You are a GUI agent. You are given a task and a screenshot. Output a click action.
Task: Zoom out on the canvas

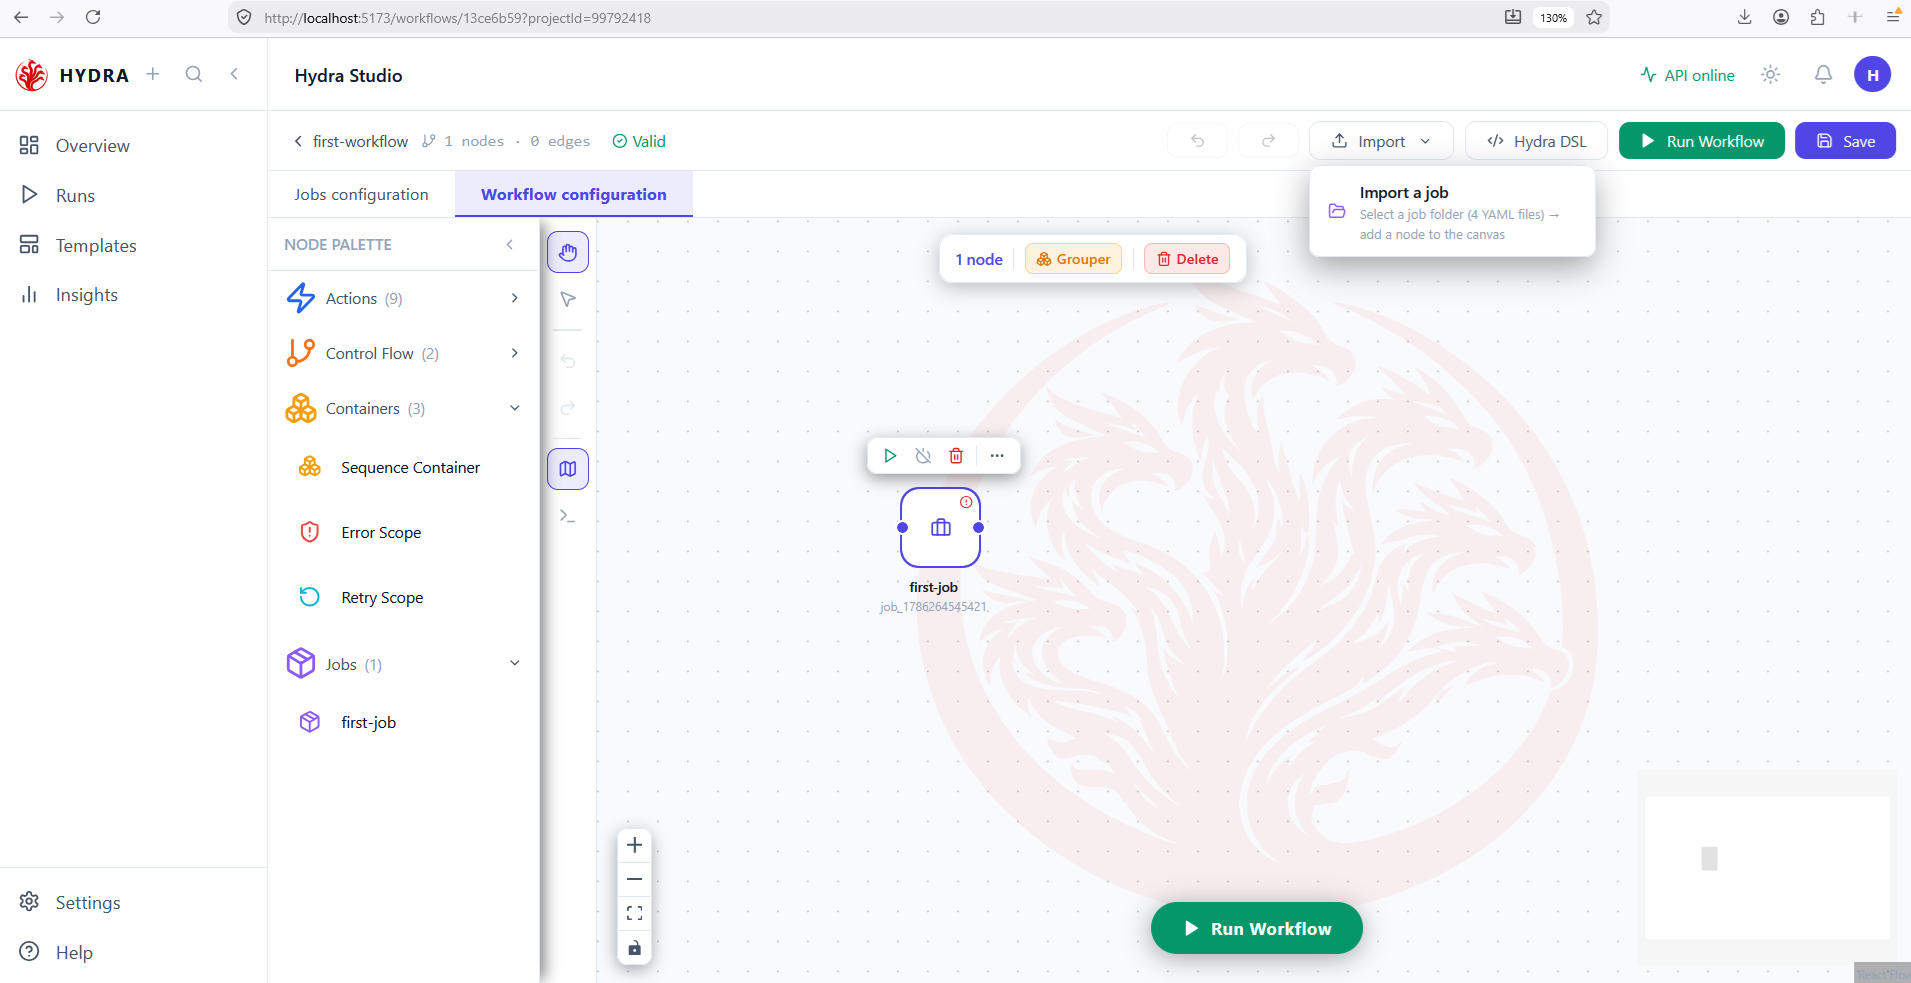tap(634, 879)
